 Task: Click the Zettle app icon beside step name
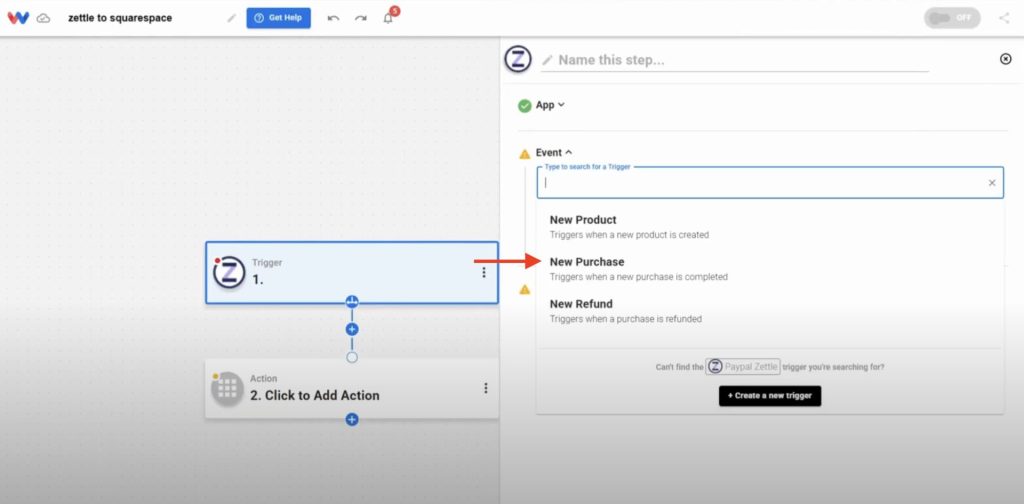[x=519, y=59]
